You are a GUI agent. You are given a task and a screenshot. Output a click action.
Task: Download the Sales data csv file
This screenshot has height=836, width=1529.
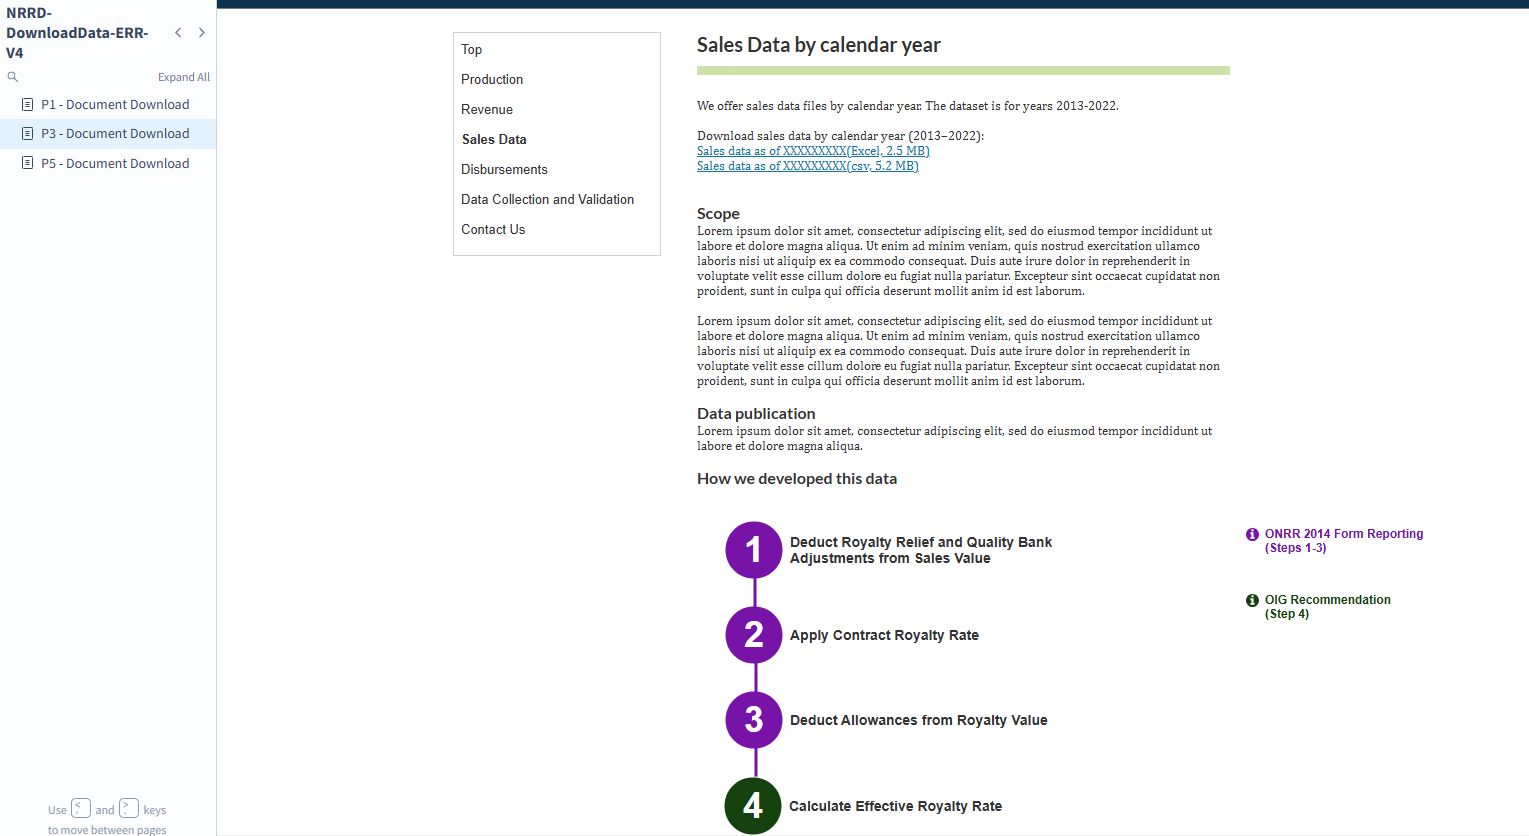(807, 166)
